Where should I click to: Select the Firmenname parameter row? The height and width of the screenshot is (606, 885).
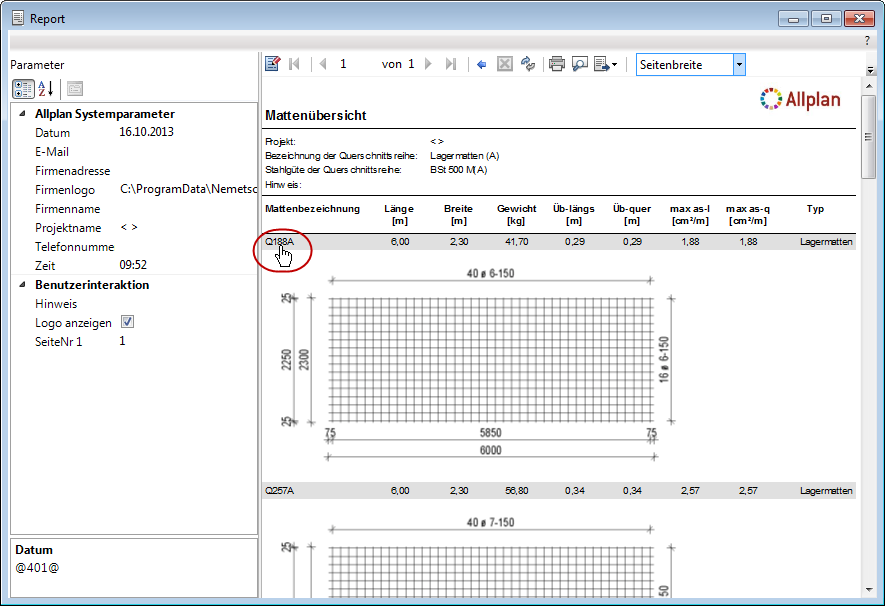[134, 209]
